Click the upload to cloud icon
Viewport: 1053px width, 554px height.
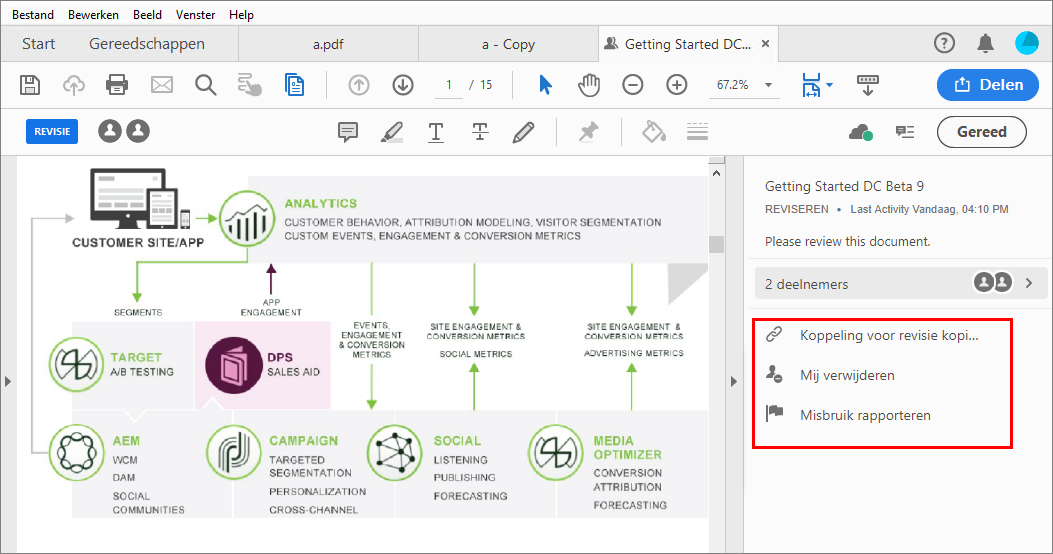coord(74,85)
